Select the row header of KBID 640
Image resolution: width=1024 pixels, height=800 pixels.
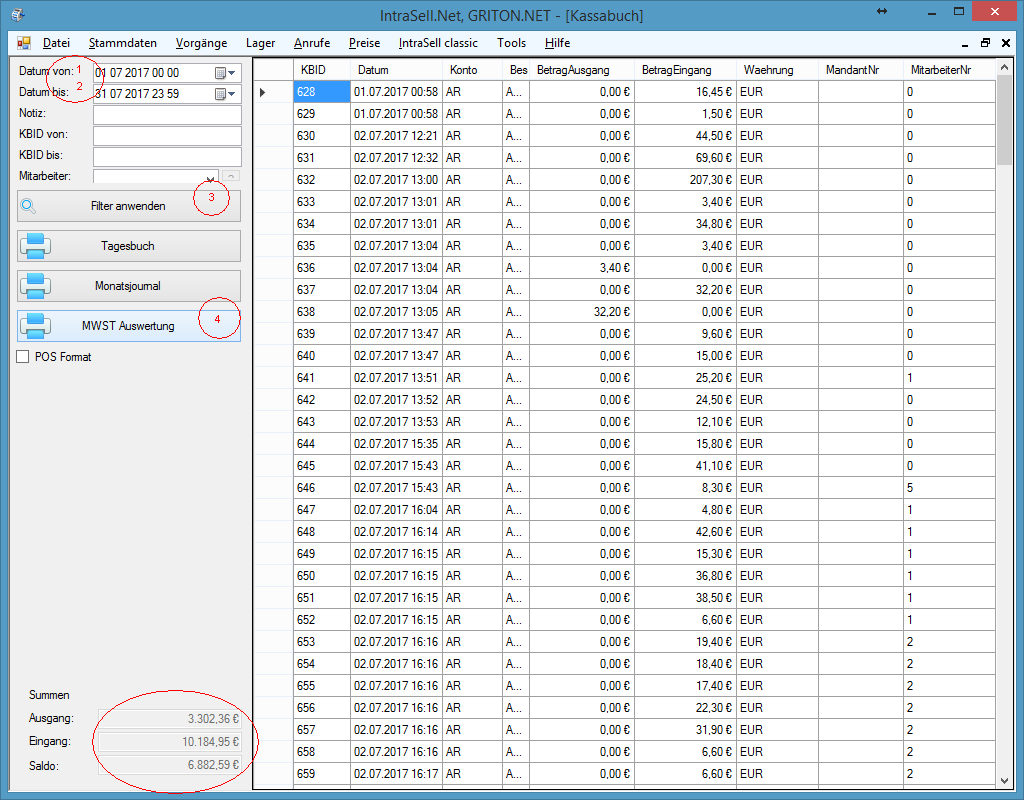point(274,356)
